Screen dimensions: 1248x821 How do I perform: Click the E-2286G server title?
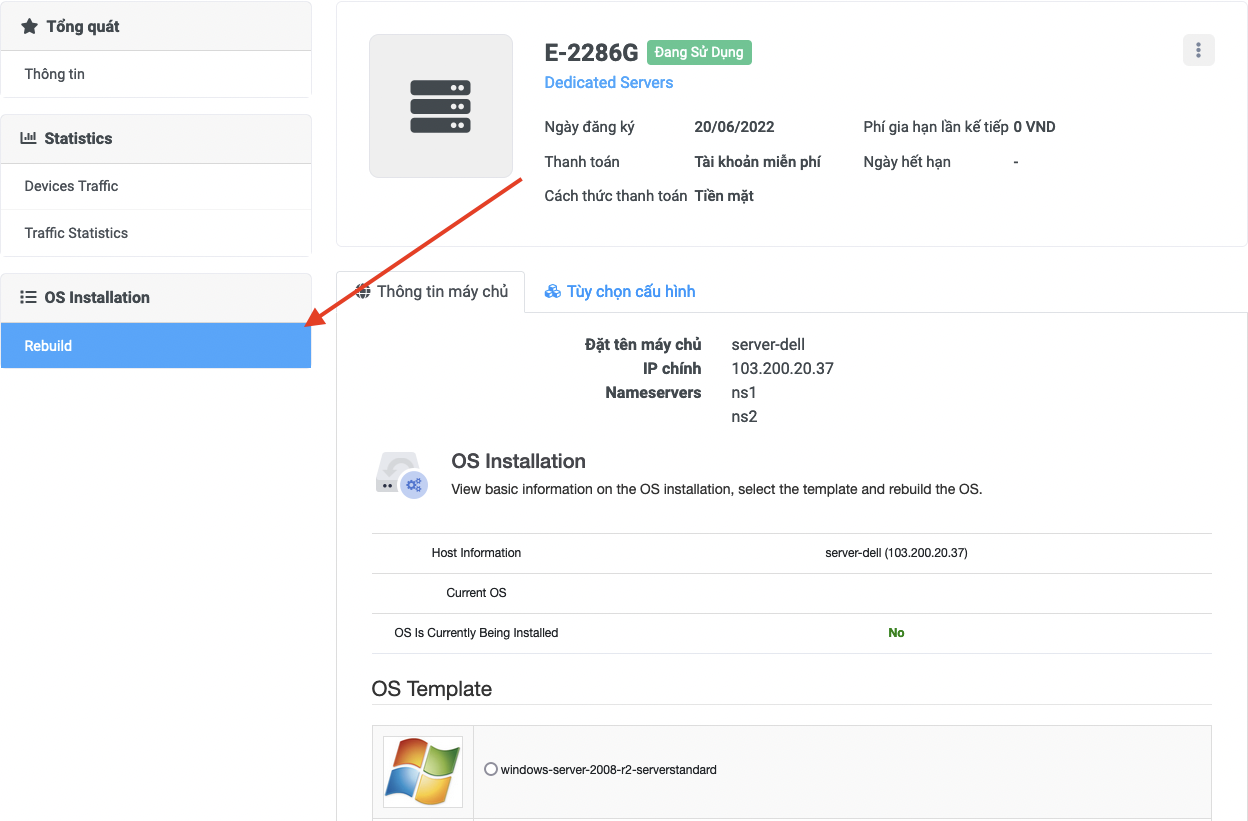coord(591,53)
